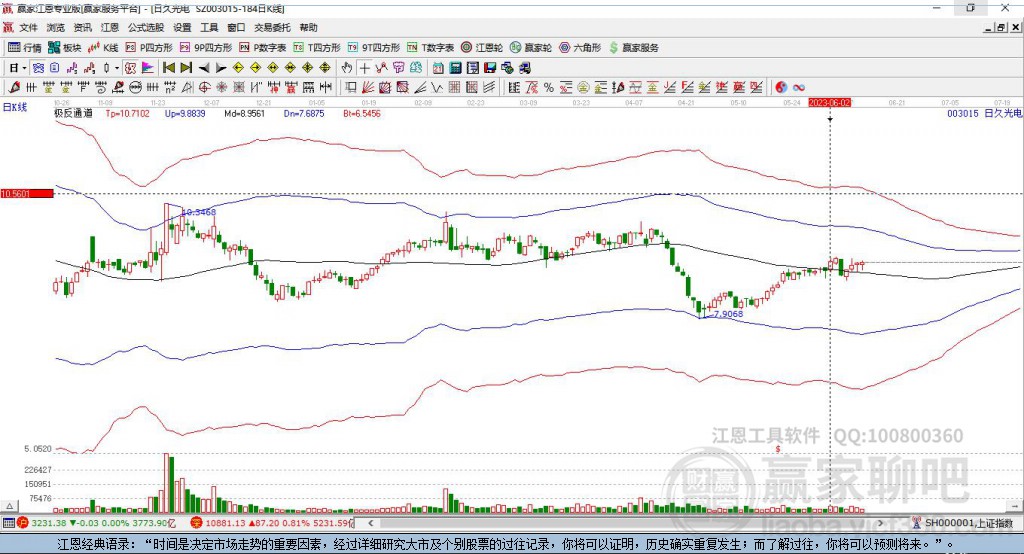Select the hand pan tool
This screenshot has height=554, width=1024.
(346, 68)
